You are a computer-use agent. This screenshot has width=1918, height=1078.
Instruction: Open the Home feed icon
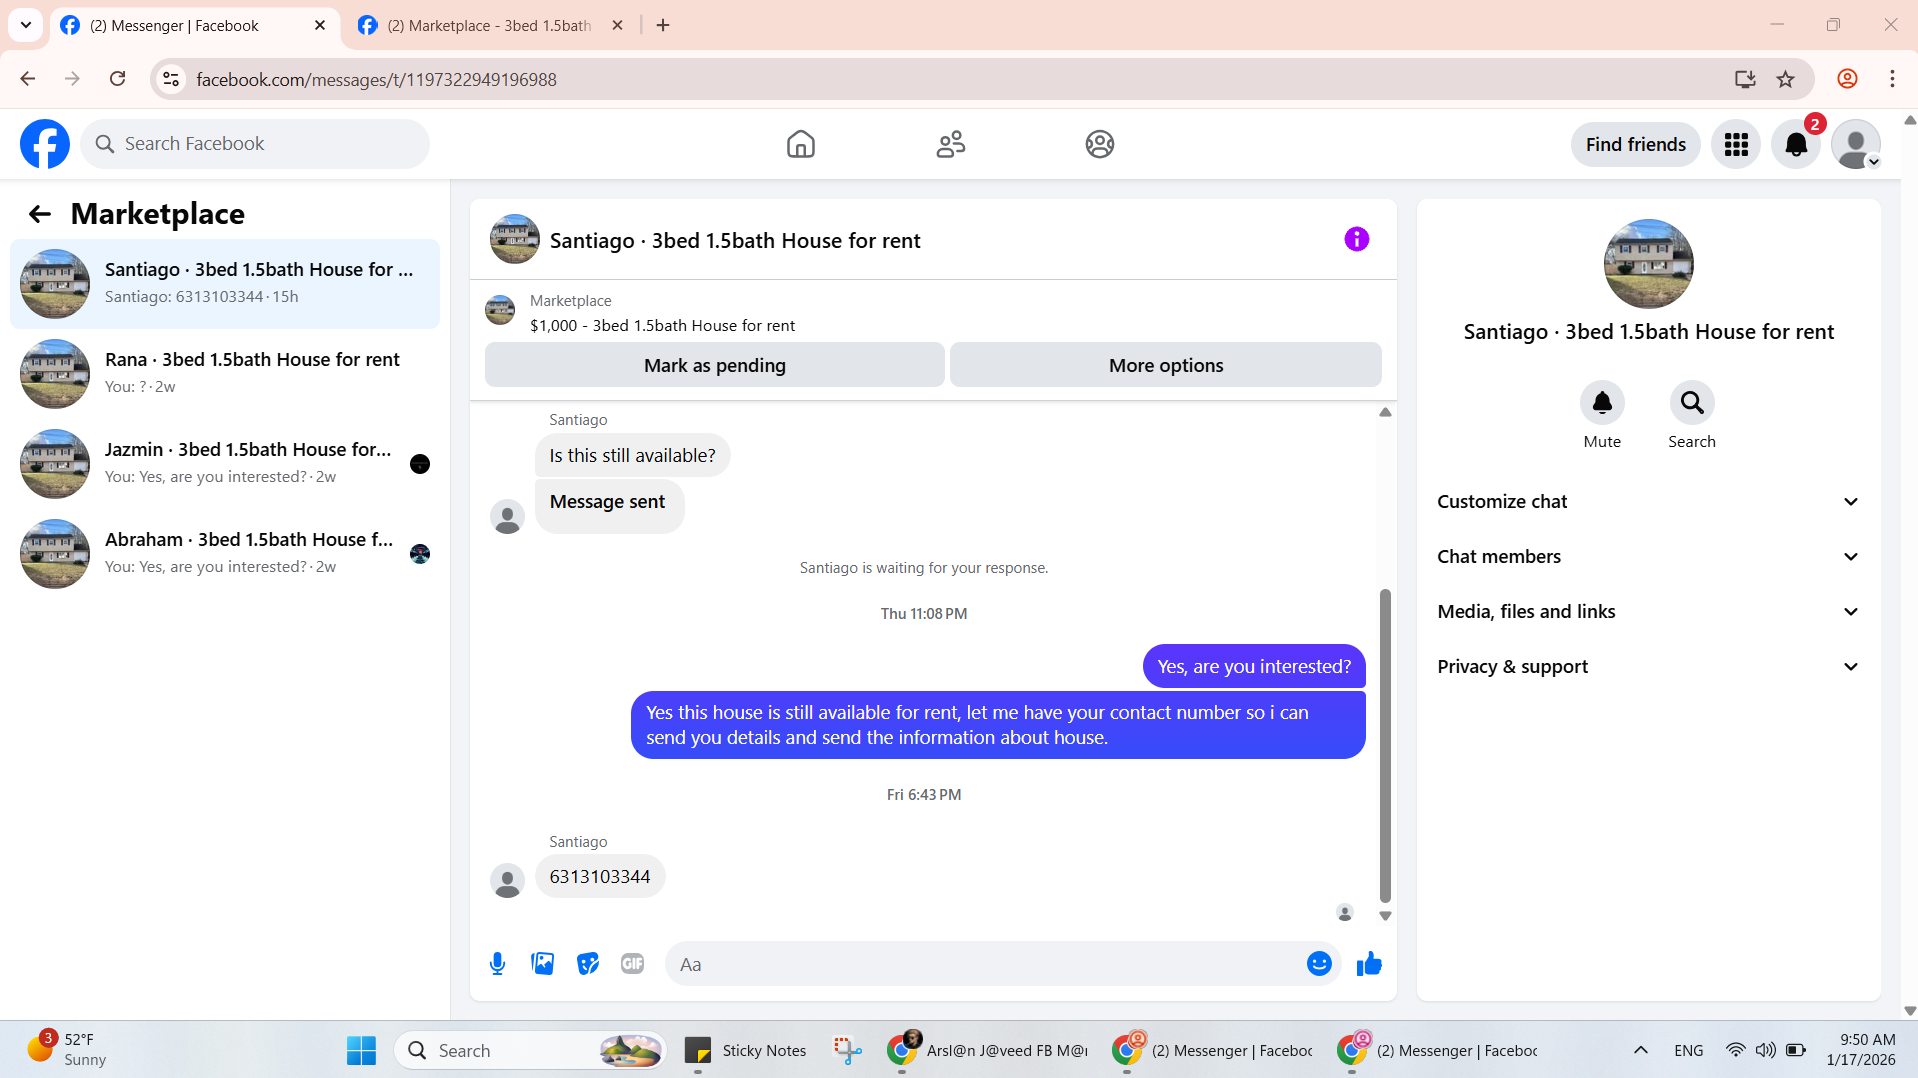(800, 144)
